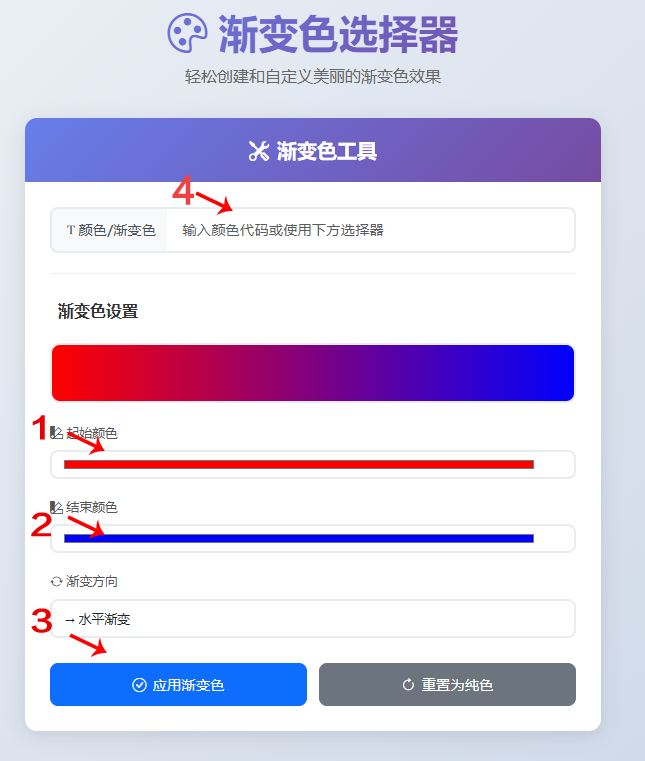The width and height of the screenshot is (645, 761).
Task: Click the 渐变色选择器 page title
Action: (338, 35)
